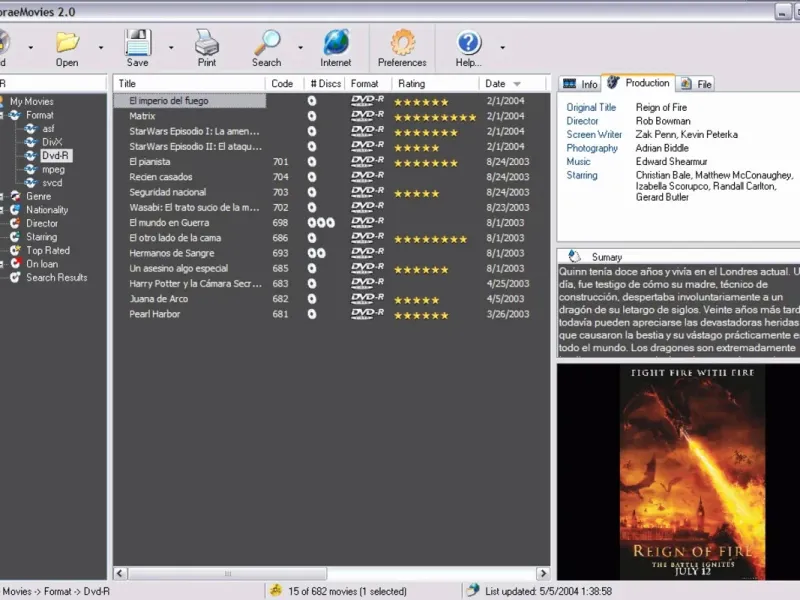
Task: Click the Open folder toolbar icon
Action: (x=67, y=42)
